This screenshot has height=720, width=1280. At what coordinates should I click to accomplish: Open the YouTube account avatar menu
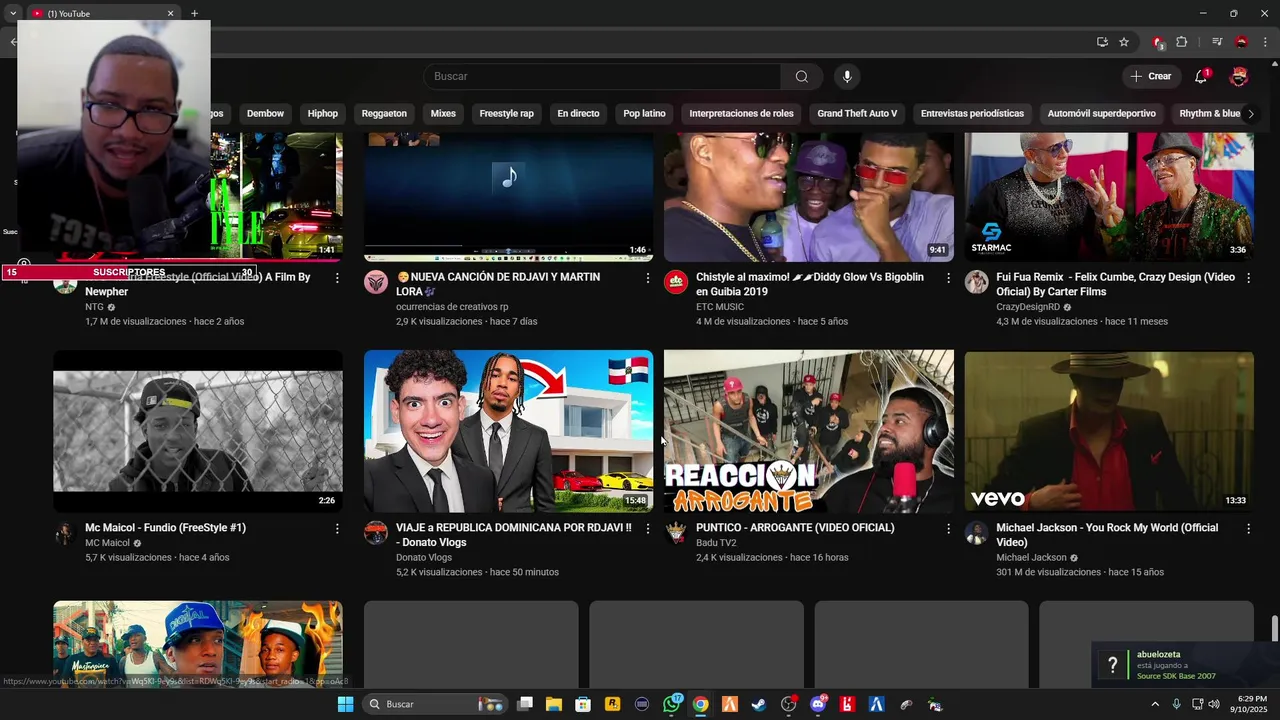pyautogui.click(x=1239, y=76)
